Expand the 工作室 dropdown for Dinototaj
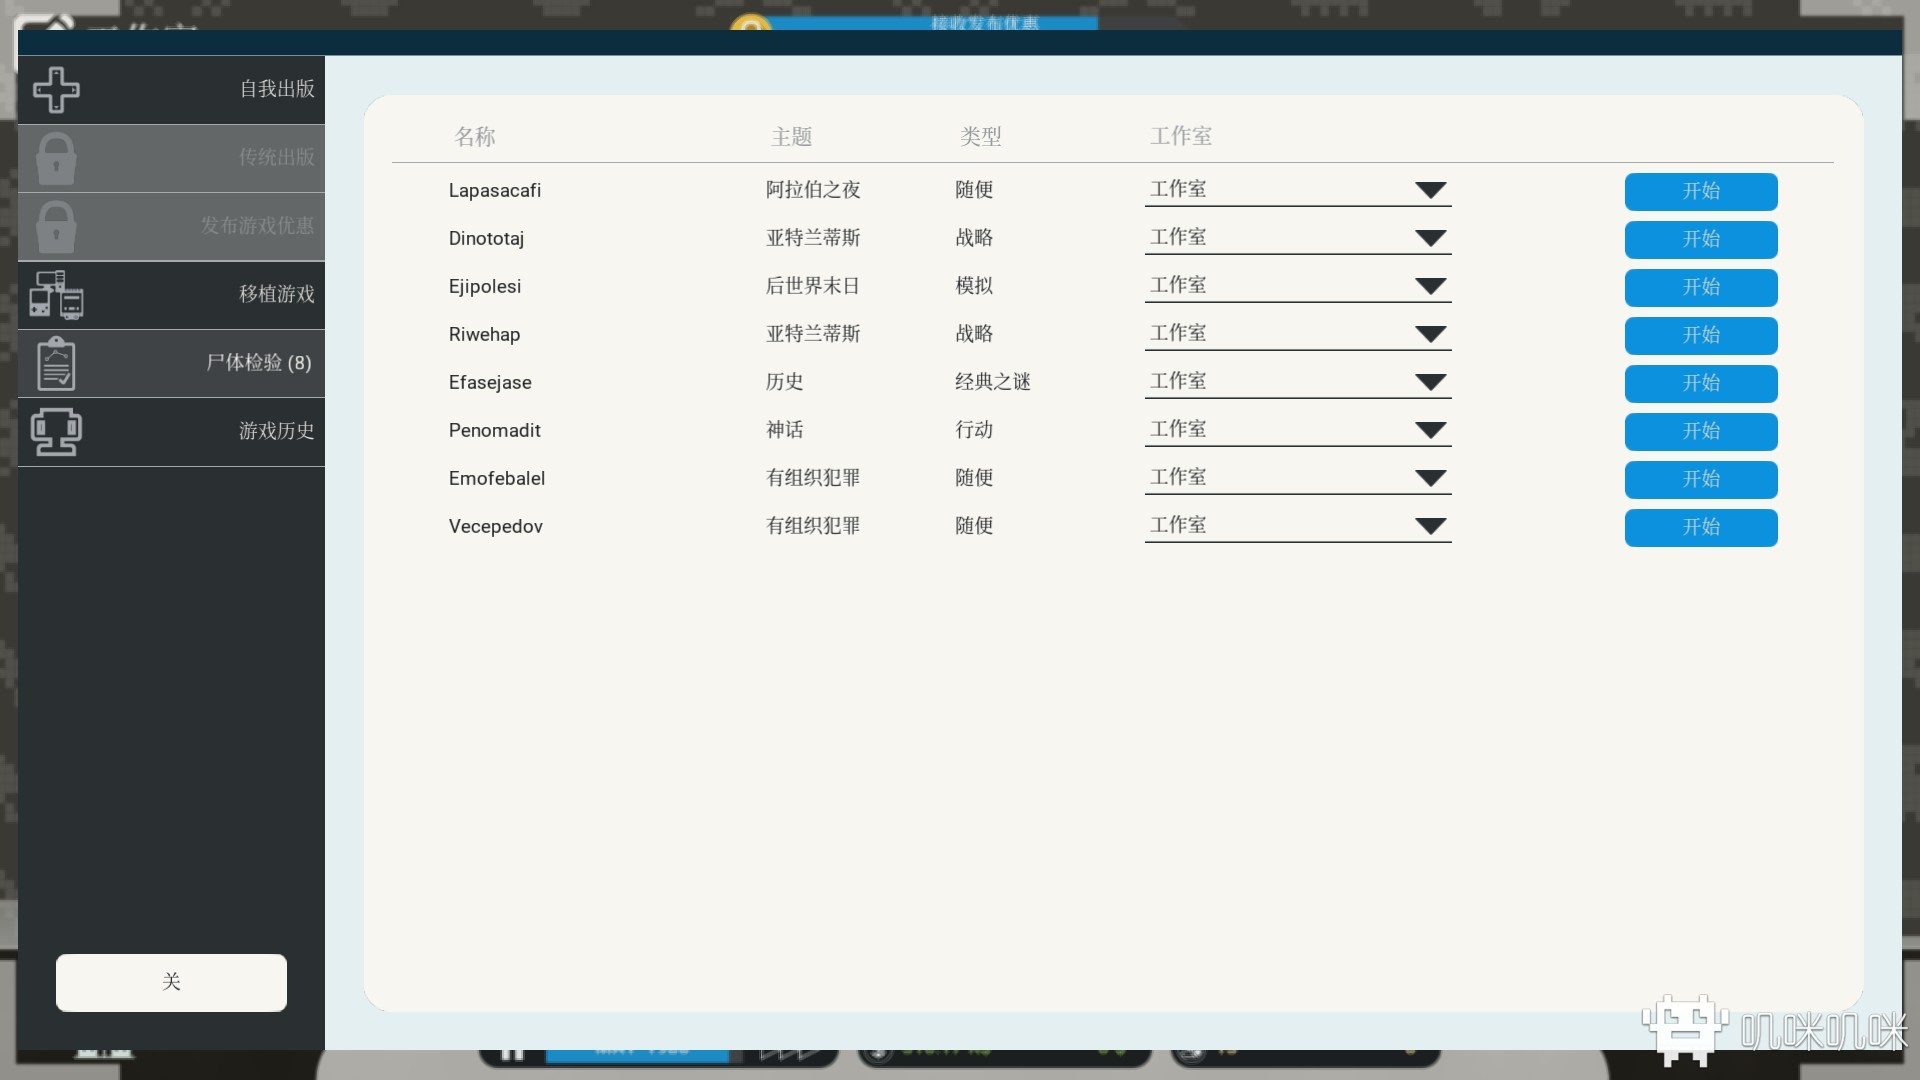Viewport: 1920px width, 1080px height. click(x=1298, y=238)
